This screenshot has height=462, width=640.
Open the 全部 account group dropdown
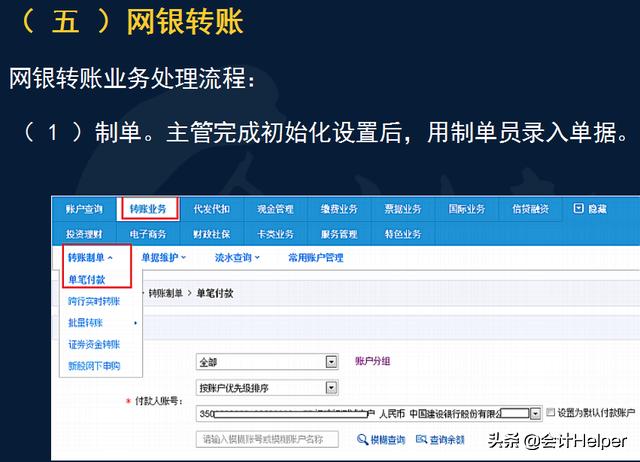[267, 362]
